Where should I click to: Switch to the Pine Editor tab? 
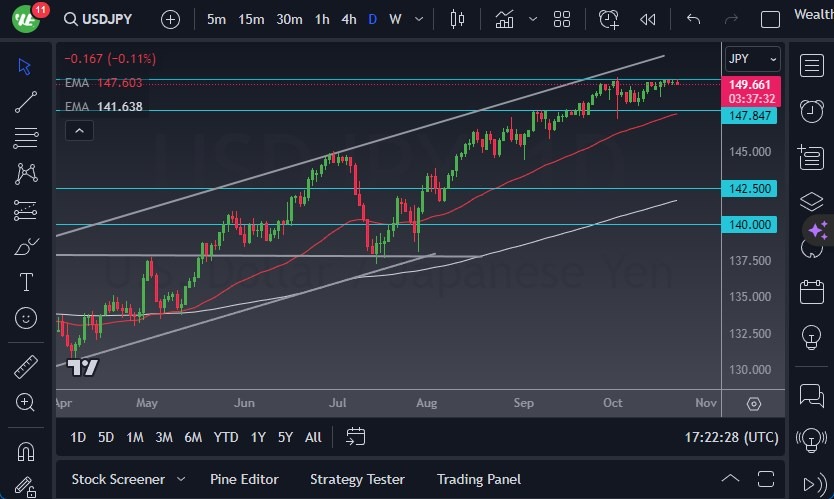pos(244,479)
